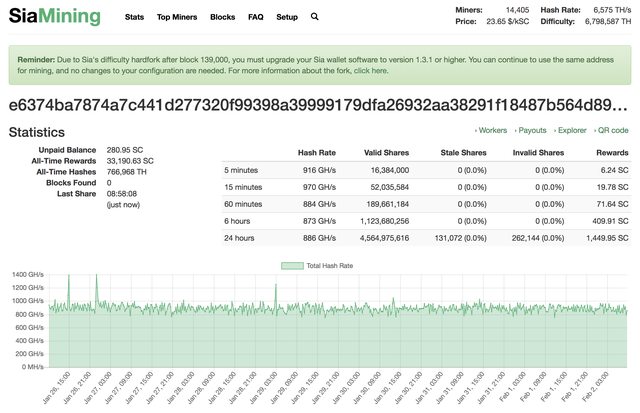Viewport: 640px width, 413px height.
Task: Click All-Time Rewards value 33,190.63 SC
Action: coord(130,161)
